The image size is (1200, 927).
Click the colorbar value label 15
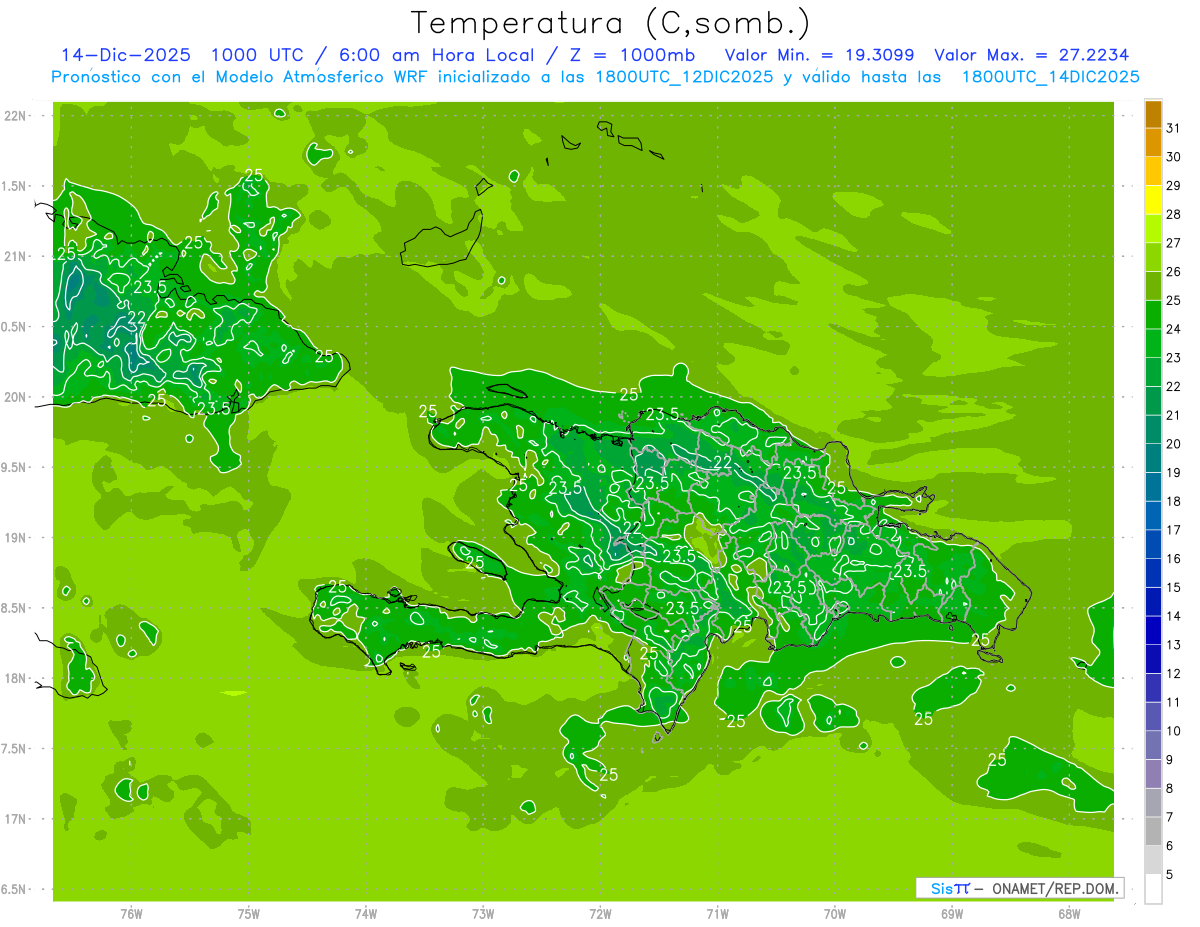pyautogui.click(x=1173, y=587)
